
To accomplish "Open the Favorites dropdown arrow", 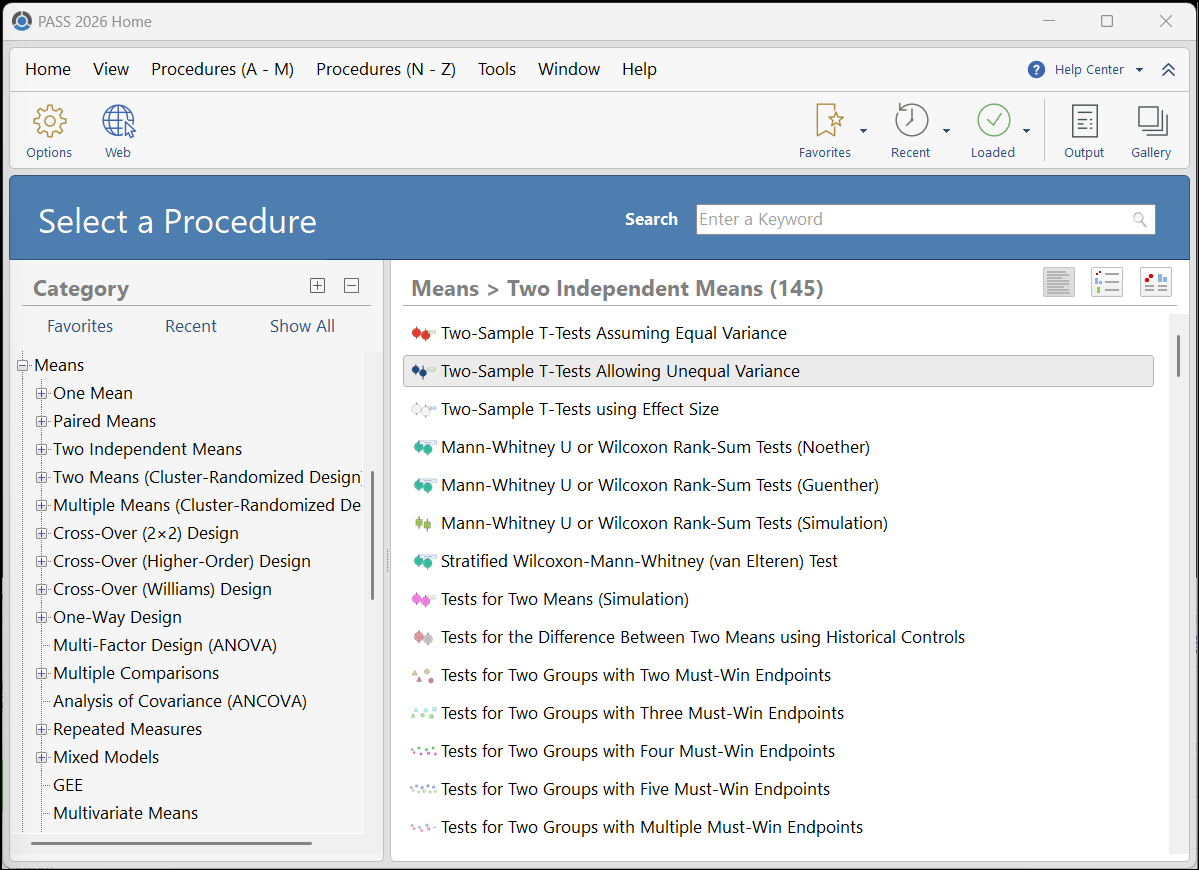I will 864,131.
